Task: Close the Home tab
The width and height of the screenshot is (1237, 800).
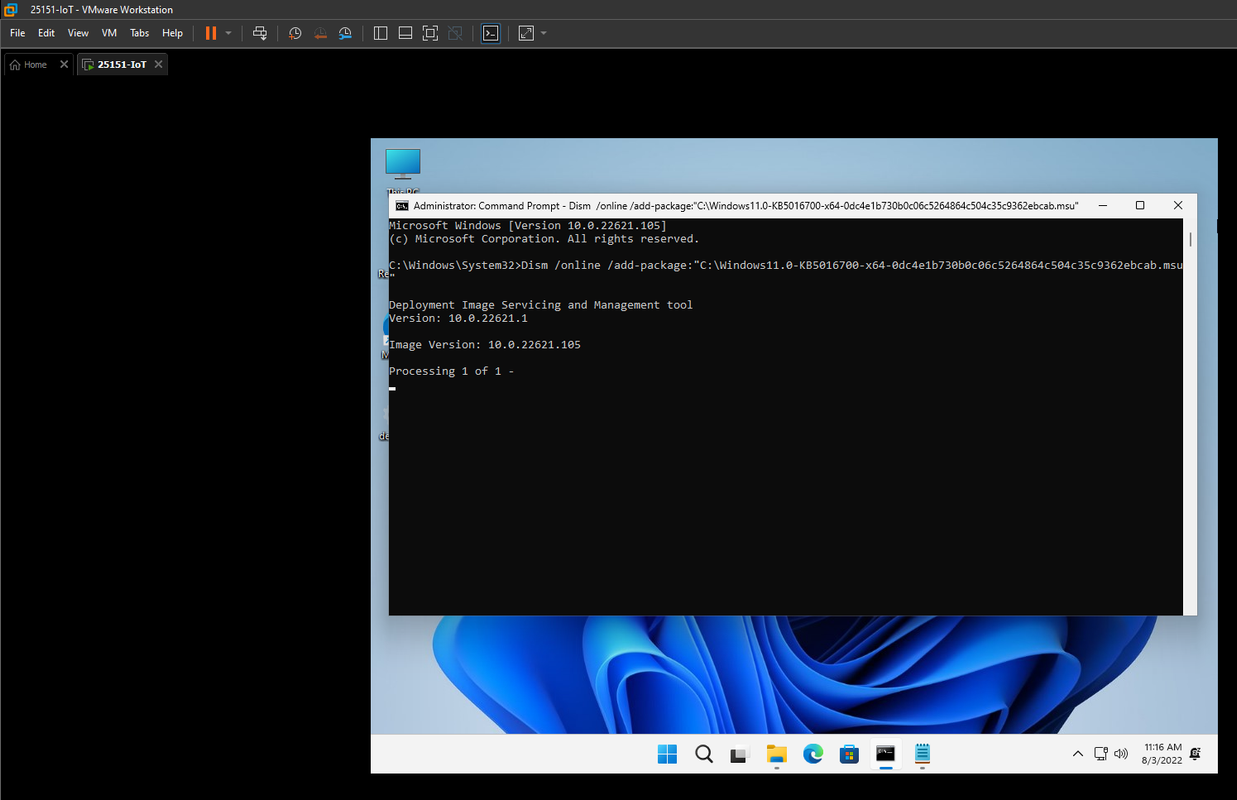Action: (64, 64)
